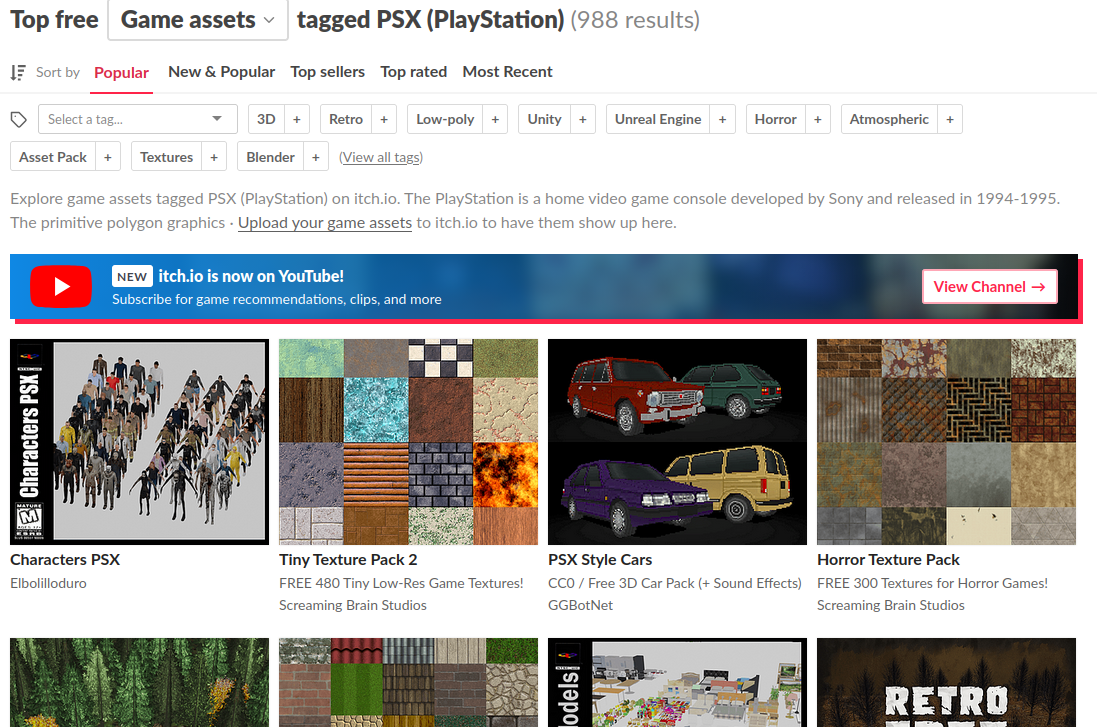Filter by the Low-poly tag
Image resolution: width=1097 pixels, height=727 pixels.
click(446, 119)
